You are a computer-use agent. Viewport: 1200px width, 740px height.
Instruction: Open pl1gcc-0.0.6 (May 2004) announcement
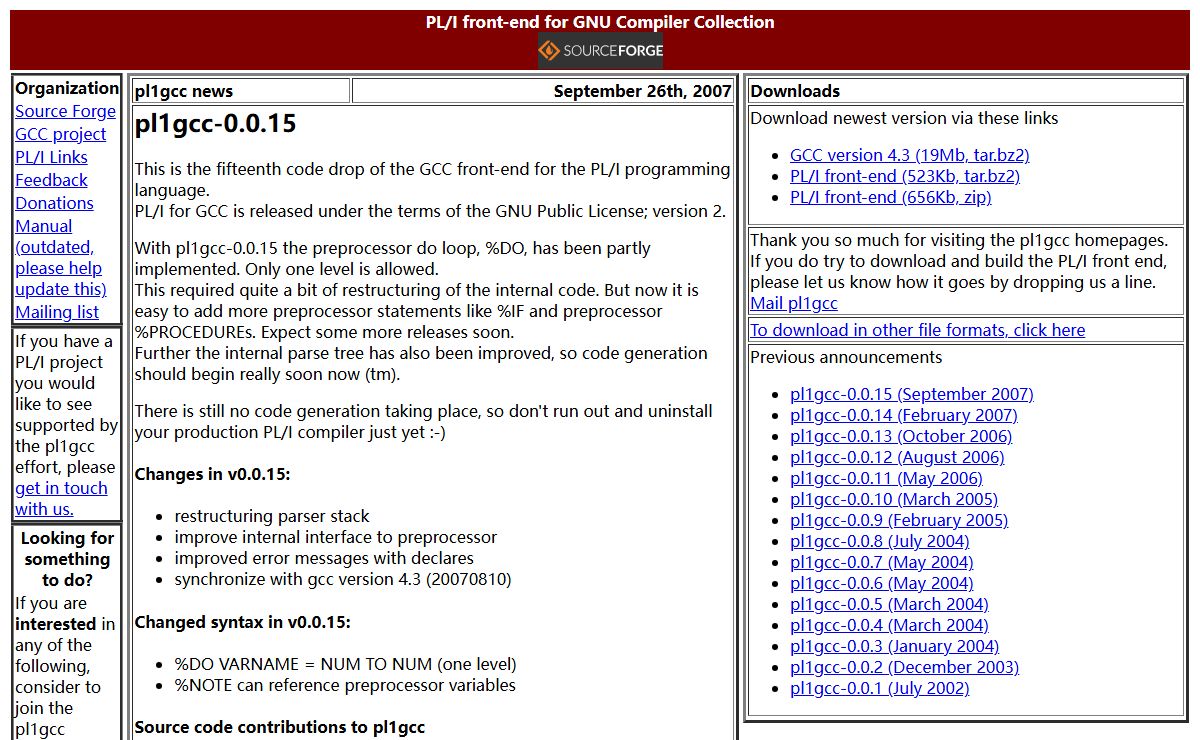(882, 583)
